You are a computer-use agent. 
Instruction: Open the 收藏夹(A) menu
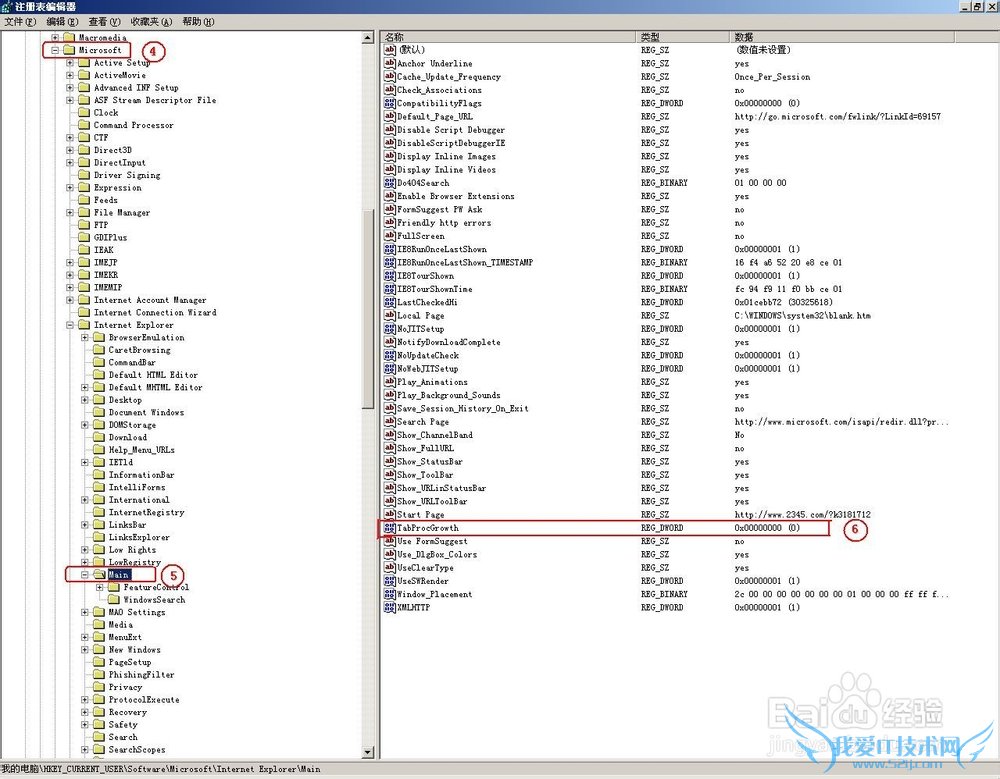coord(151,21)
